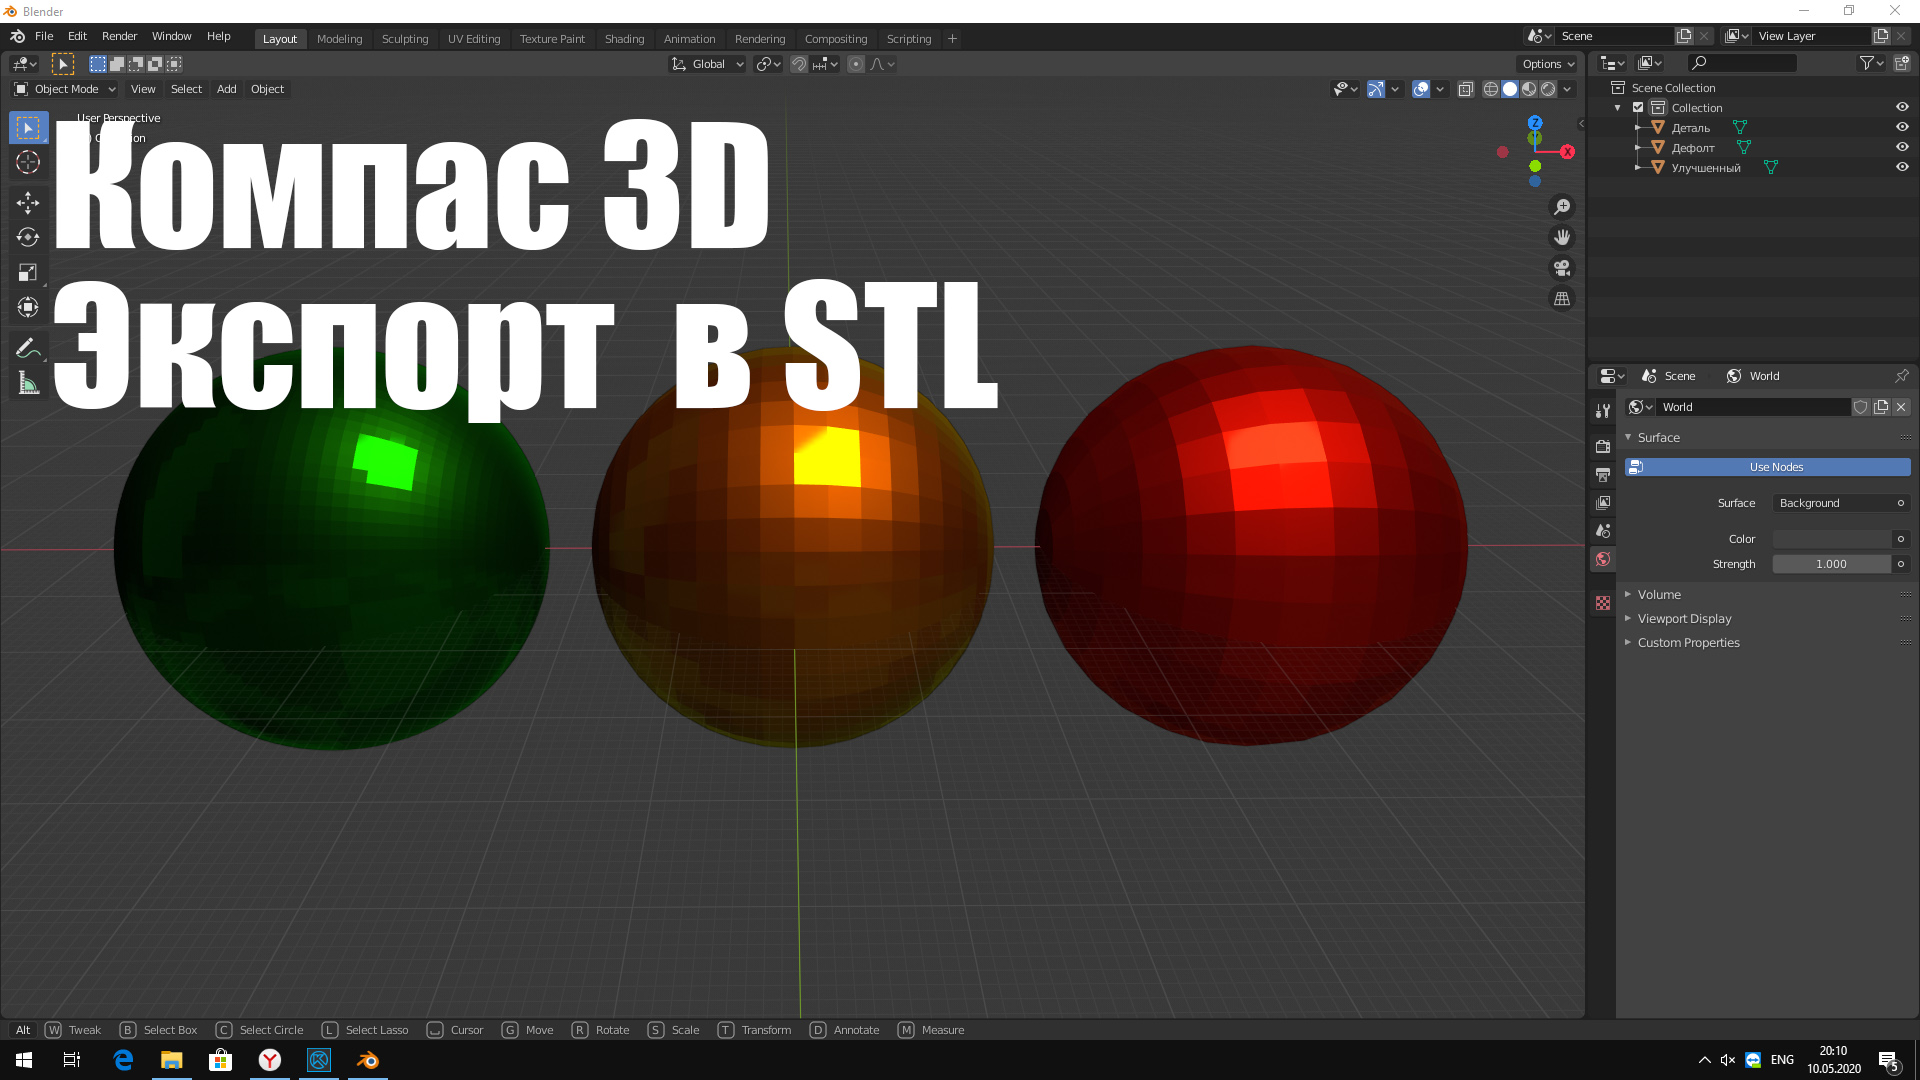The image size is (1920, 1080).
Task: Open the Render menu
Action: tap(119, 36)
